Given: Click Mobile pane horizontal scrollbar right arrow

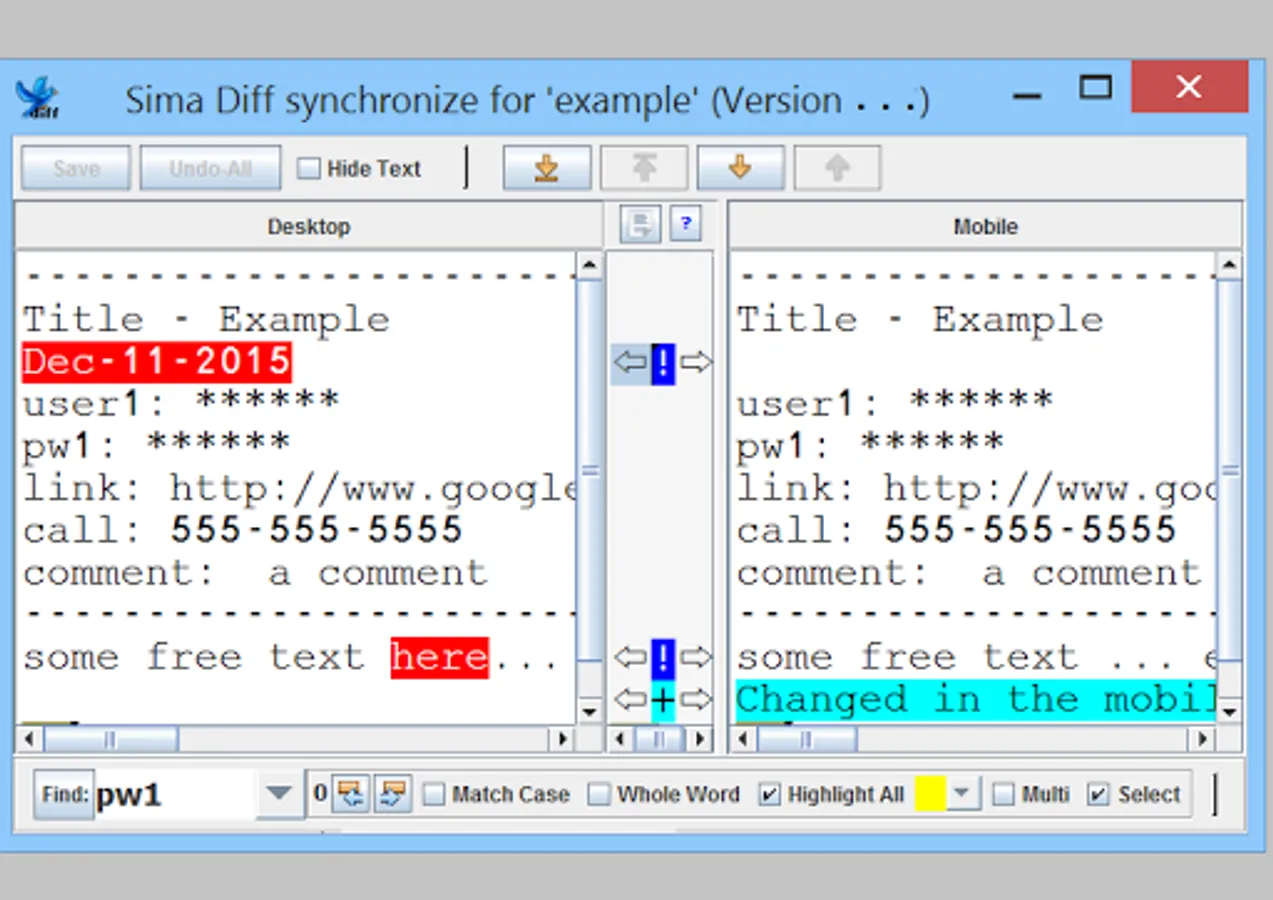Looking at the screenshot, I should [x=1203, y=739].
